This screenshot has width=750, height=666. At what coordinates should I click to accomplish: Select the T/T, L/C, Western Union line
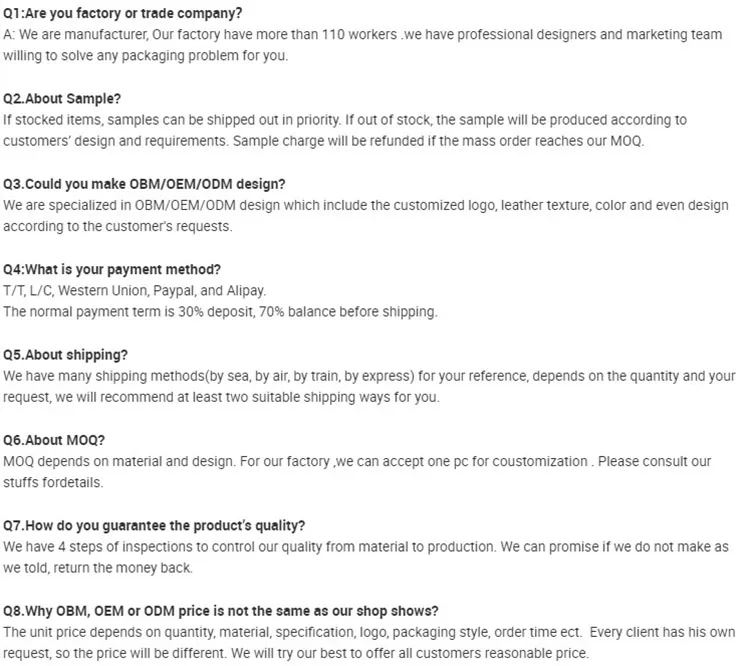[134, 291]
